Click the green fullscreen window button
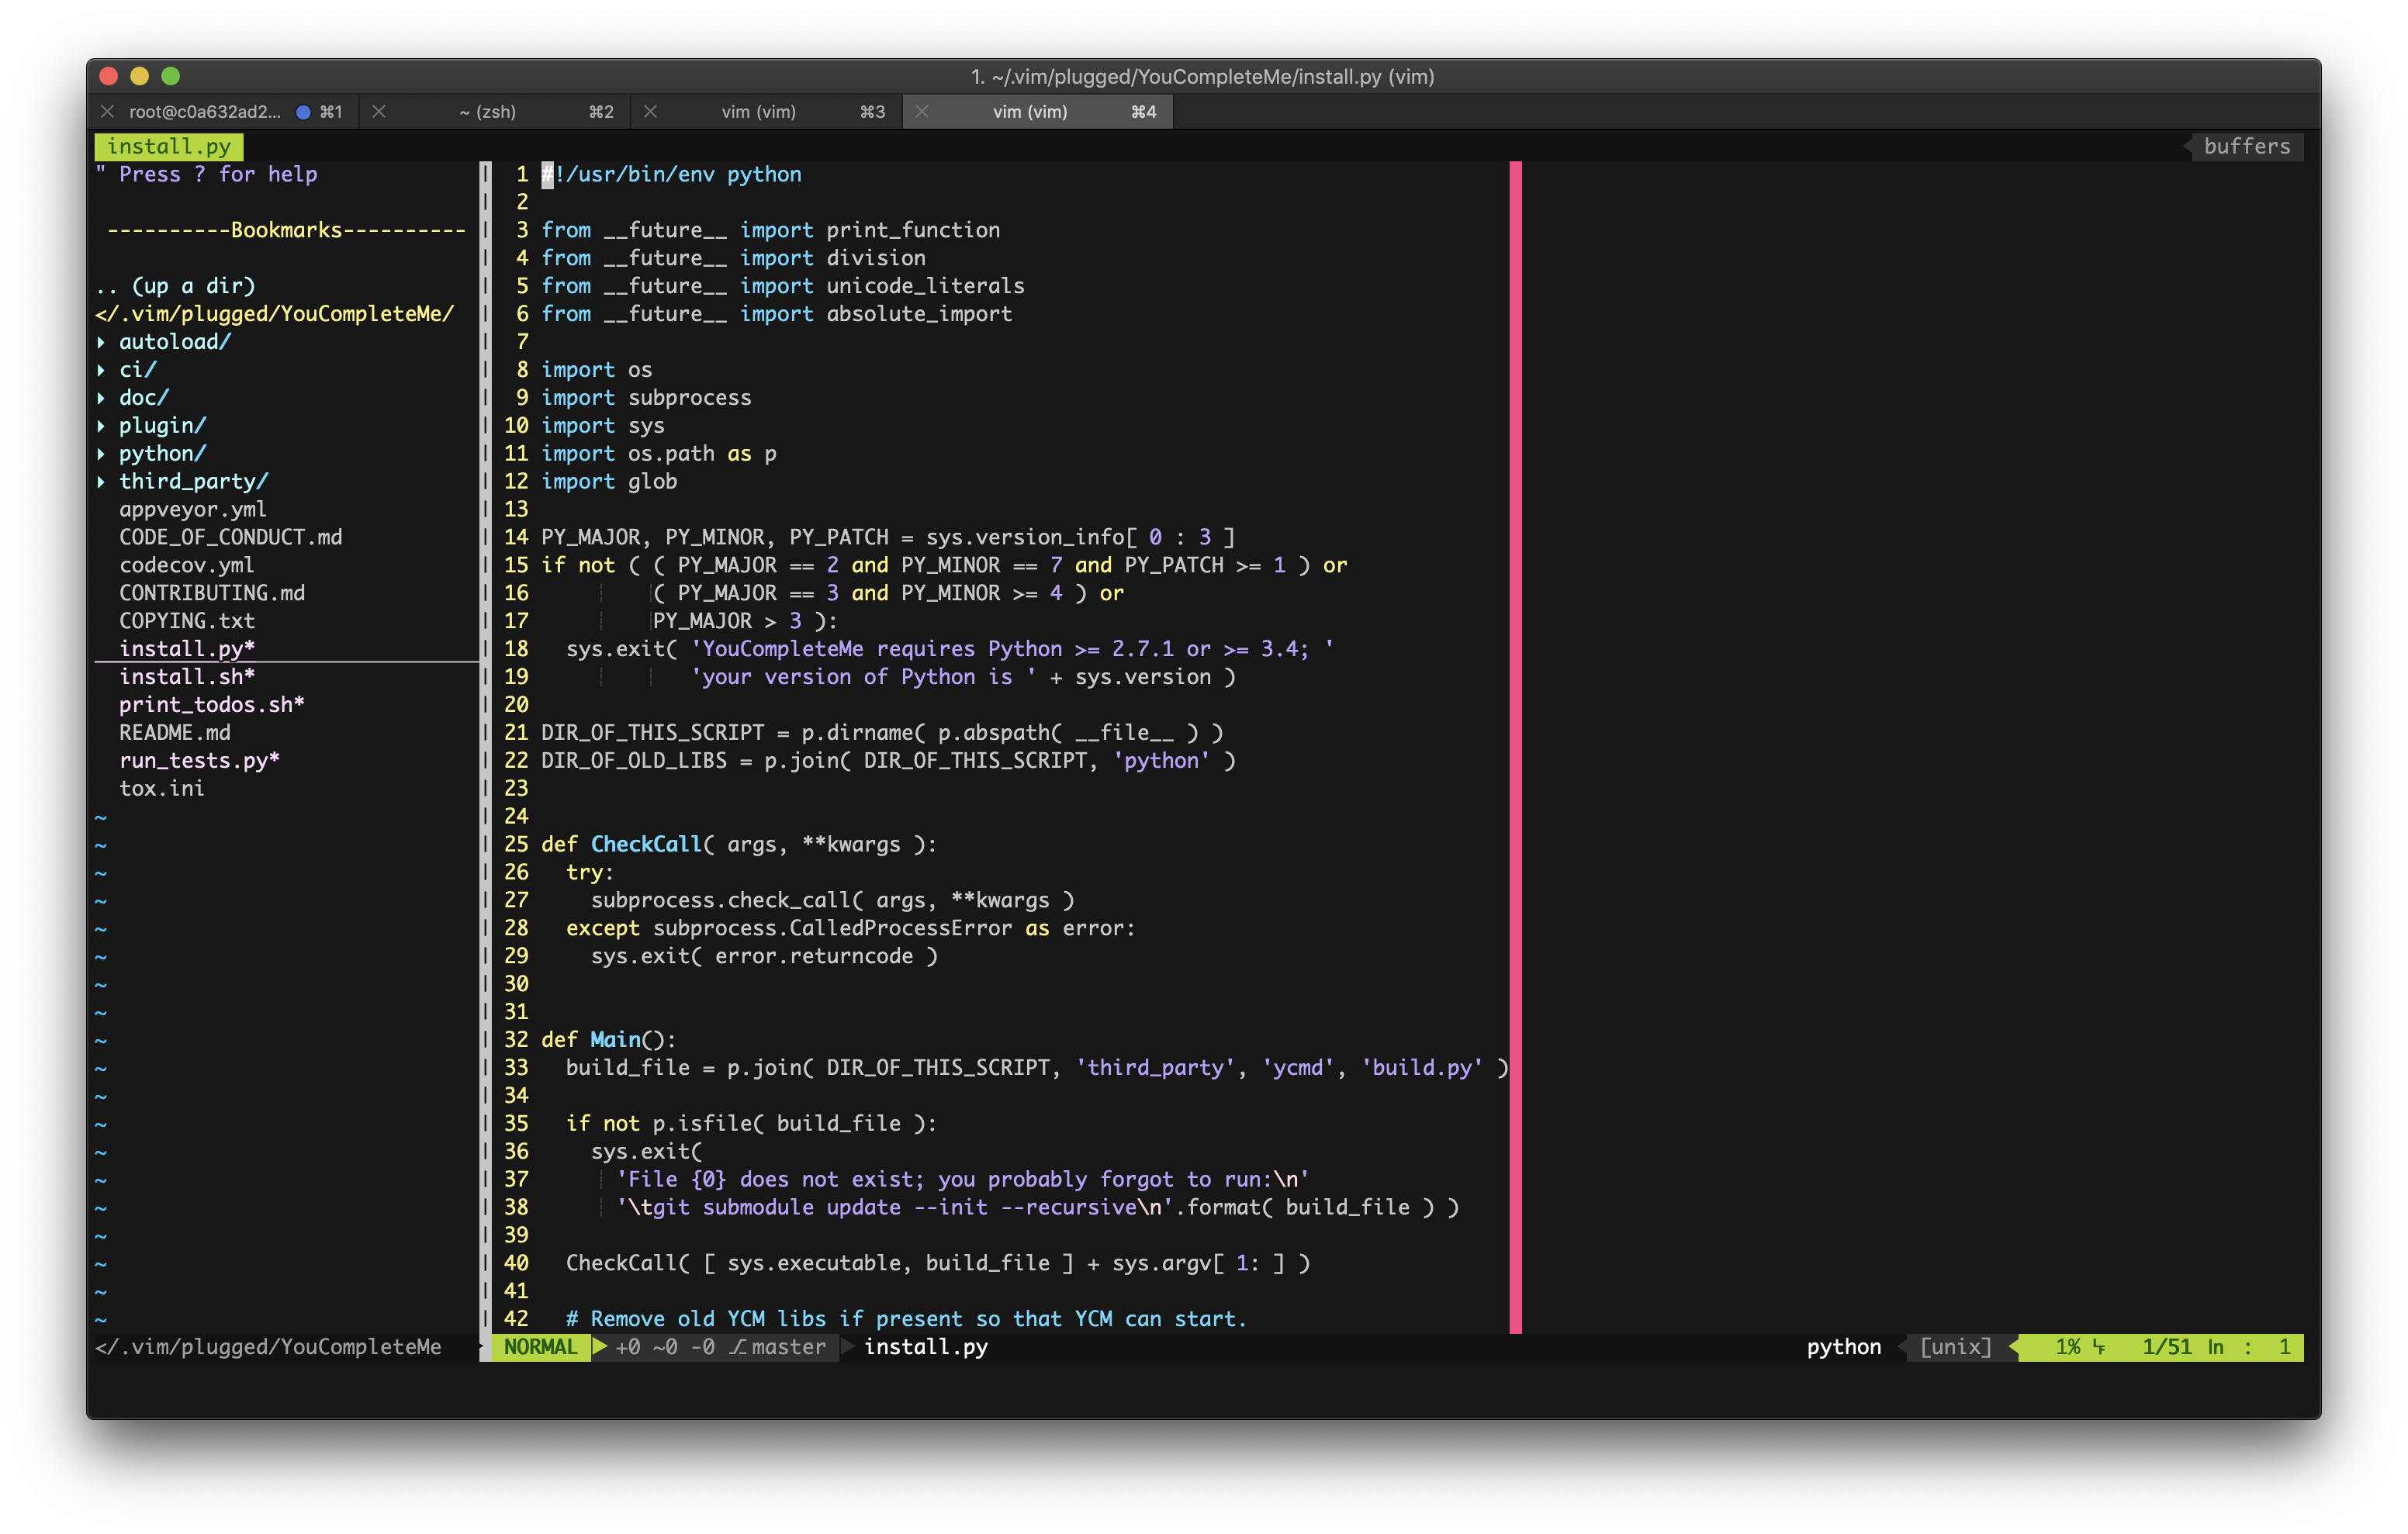 (171, 76)
